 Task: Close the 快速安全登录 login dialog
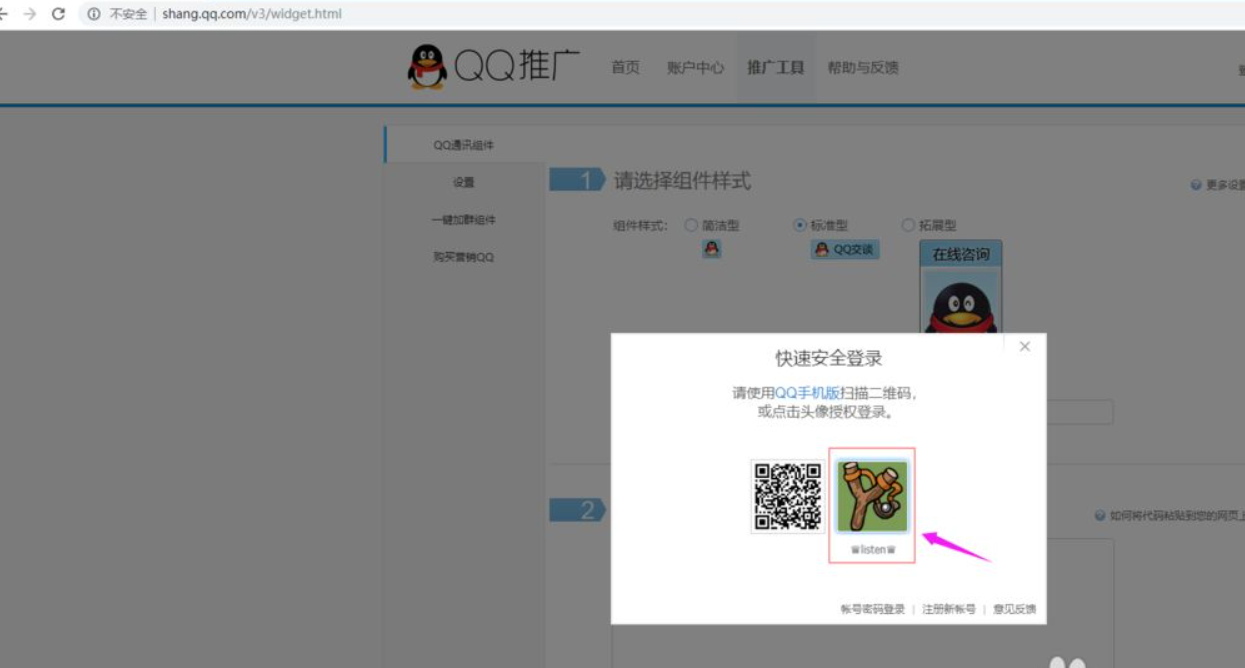pos(1024,346)
